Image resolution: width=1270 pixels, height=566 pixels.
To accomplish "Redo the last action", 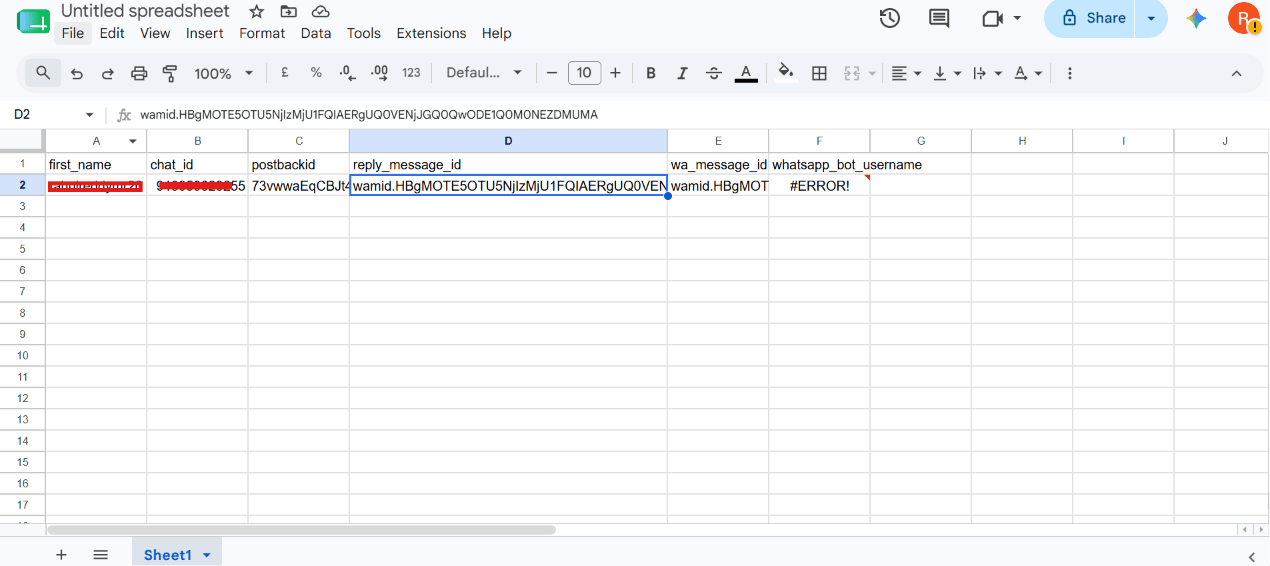I will (x=108, y=73).
